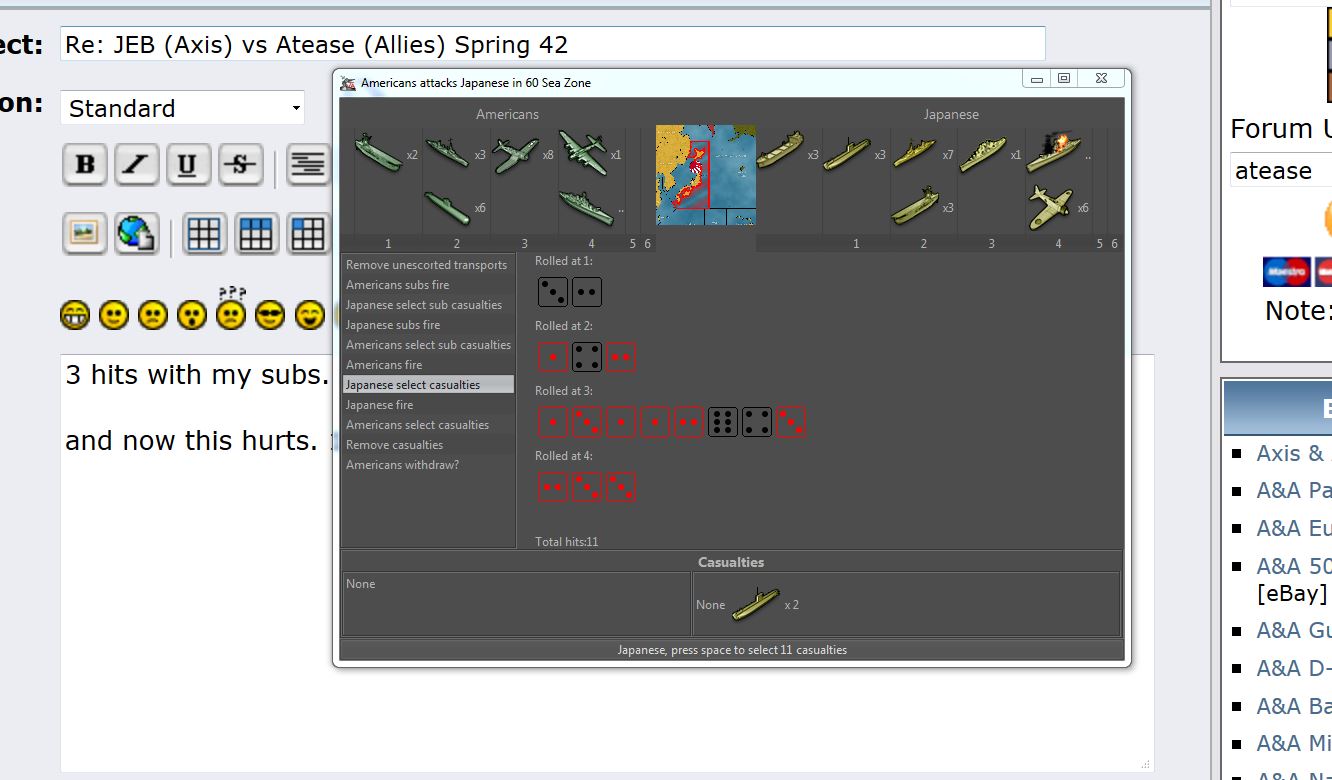The height and width of the screenshot is (780, 1332).
Task: Click the underline button
Action: pos(188,165)
